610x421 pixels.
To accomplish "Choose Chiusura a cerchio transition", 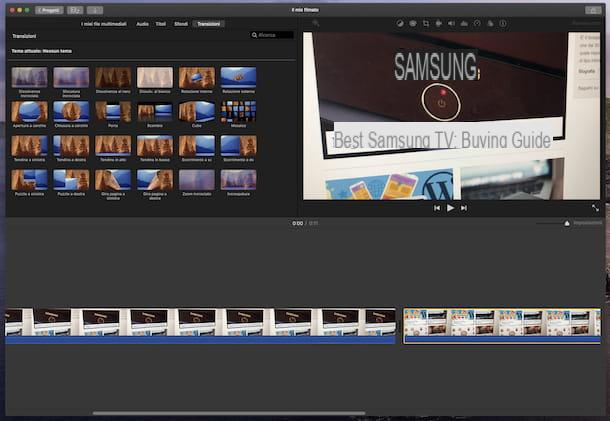I will click(x=71, y=114).
